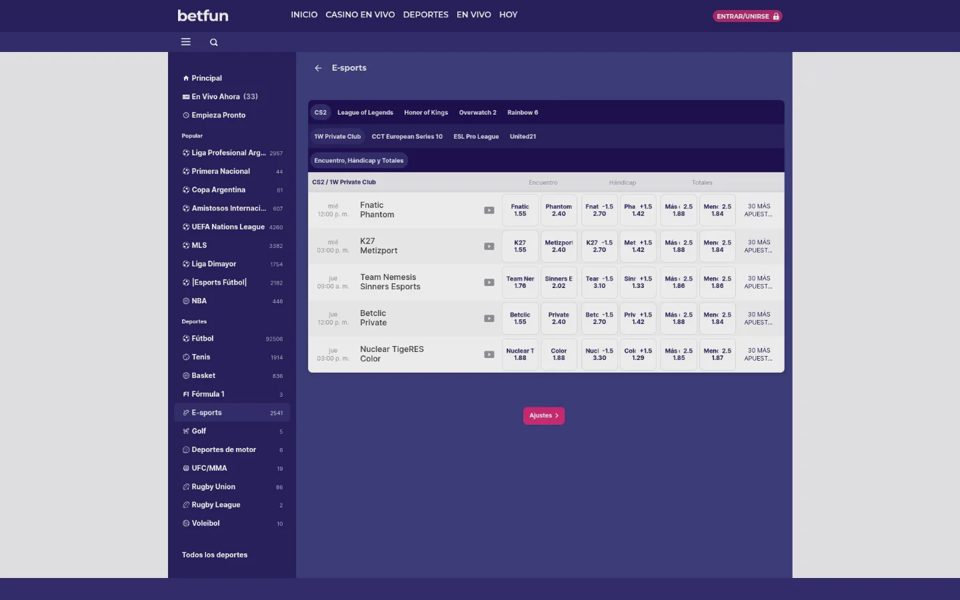
Task: Bet on Fnatic at 1.55
Action: pyautogui.click(x=520, y=211)
